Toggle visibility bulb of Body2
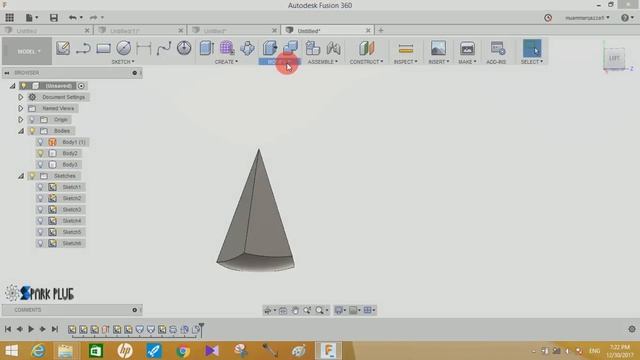640x360 pixels. (40, 153)
